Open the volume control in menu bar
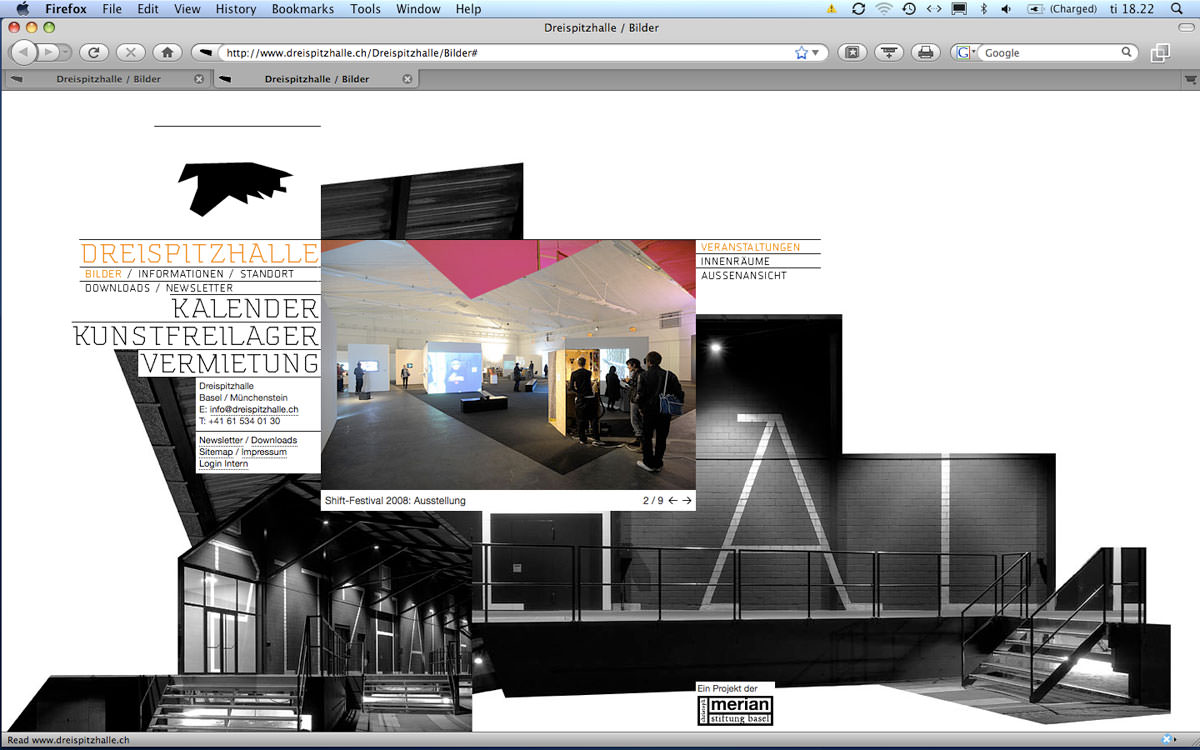 (x=1005, y=9)
